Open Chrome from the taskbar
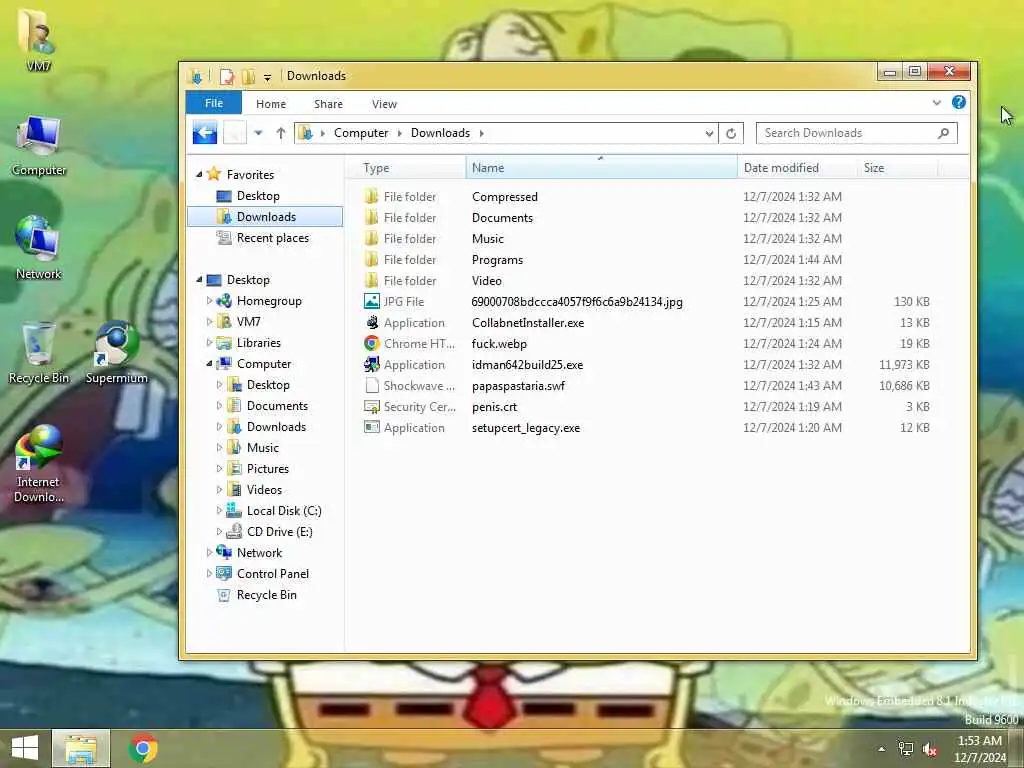This screenshot has width=1024, height=768. [143, 748]
